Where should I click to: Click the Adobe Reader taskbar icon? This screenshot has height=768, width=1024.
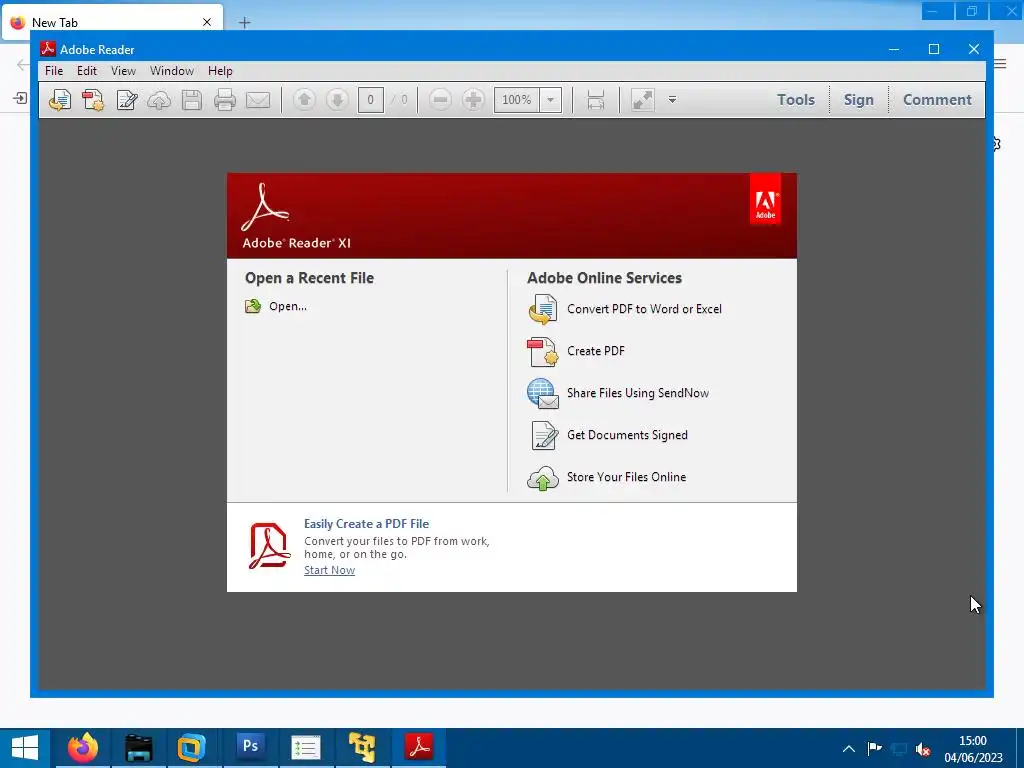pos(419,748)
